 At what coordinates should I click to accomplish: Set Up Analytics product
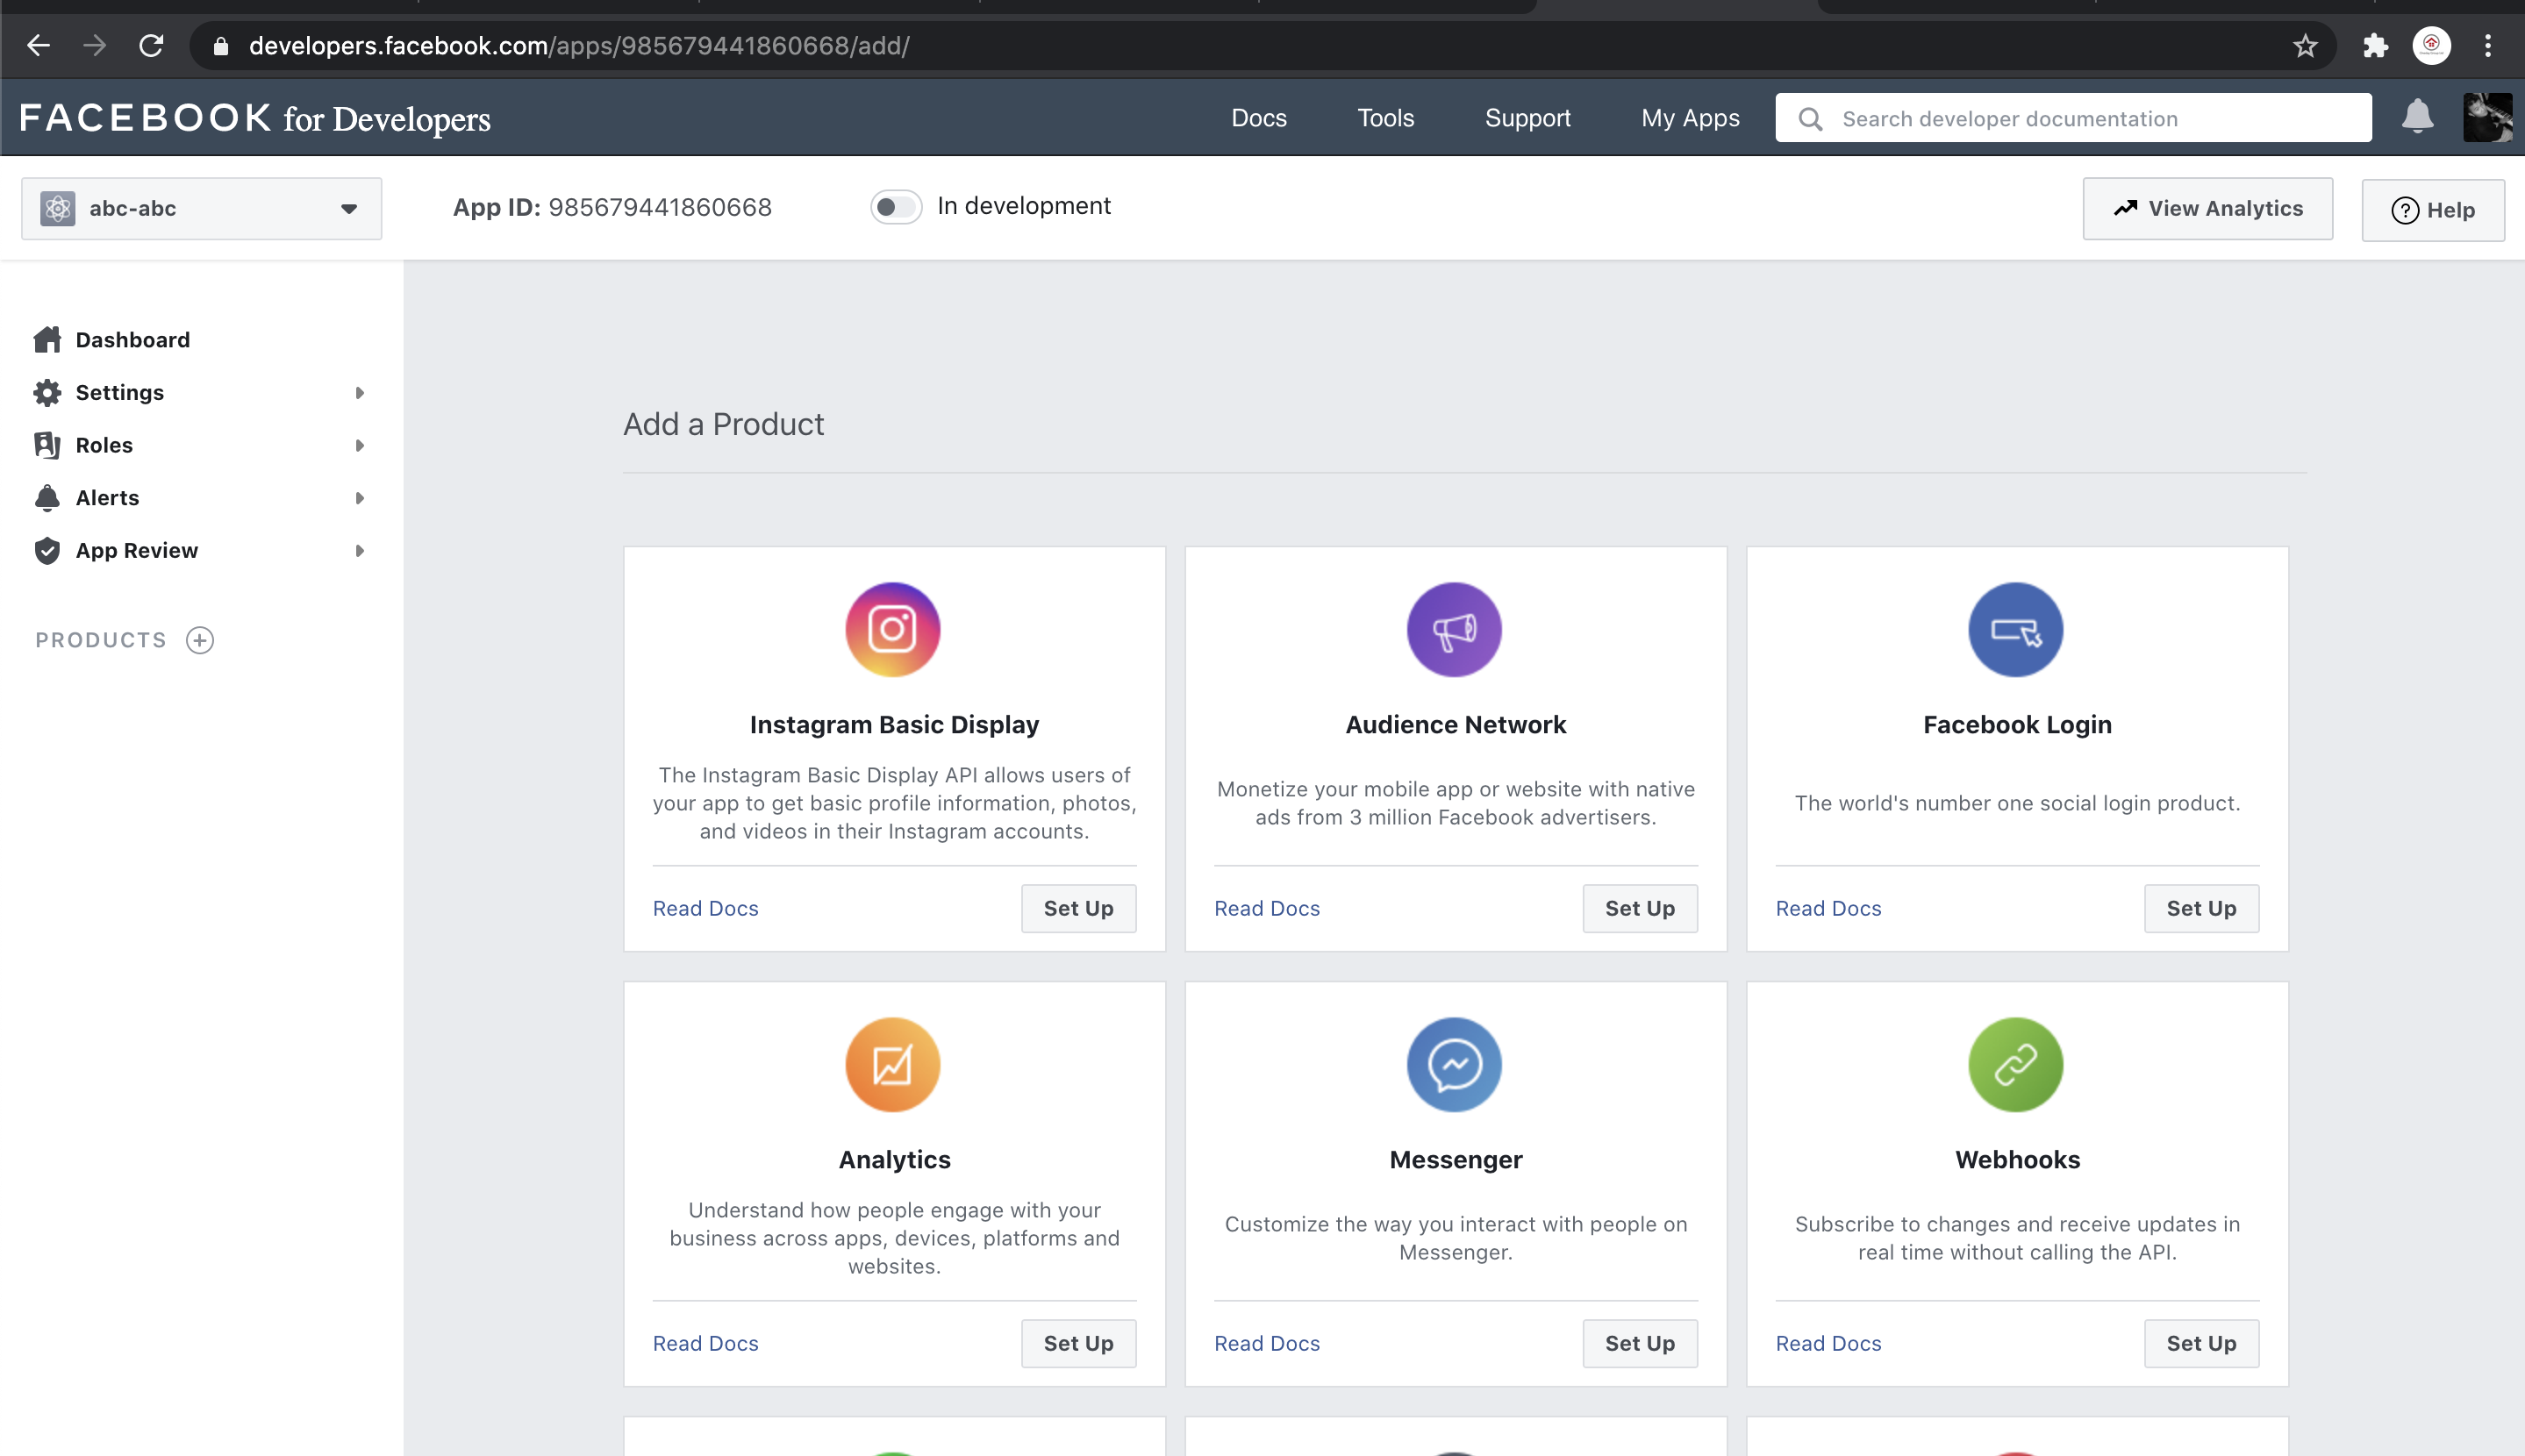(1078, 1343)
